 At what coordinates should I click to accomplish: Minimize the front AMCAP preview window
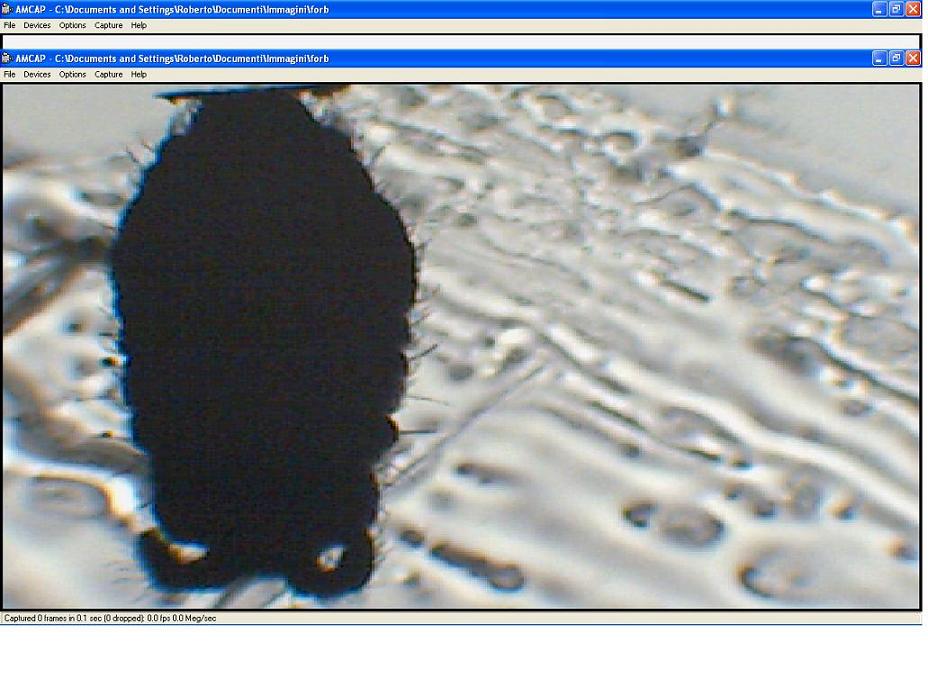point(879,58)
